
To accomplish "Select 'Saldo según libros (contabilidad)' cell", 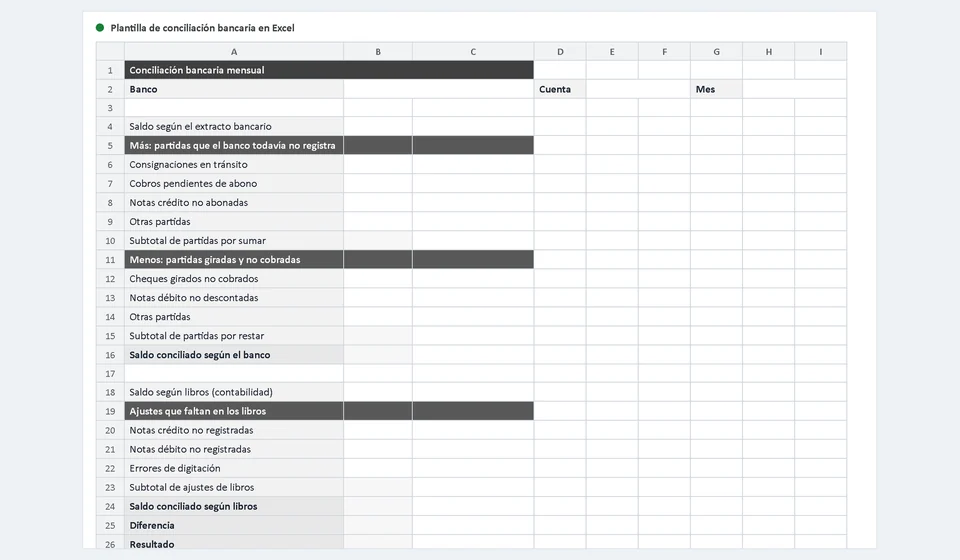I will tap(234, 392).
